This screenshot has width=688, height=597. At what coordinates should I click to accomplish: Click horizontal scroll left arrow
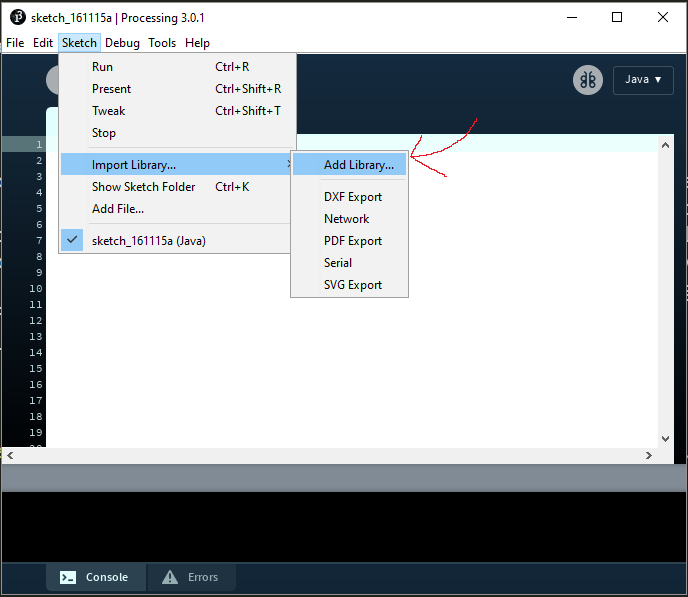[10, 455]
